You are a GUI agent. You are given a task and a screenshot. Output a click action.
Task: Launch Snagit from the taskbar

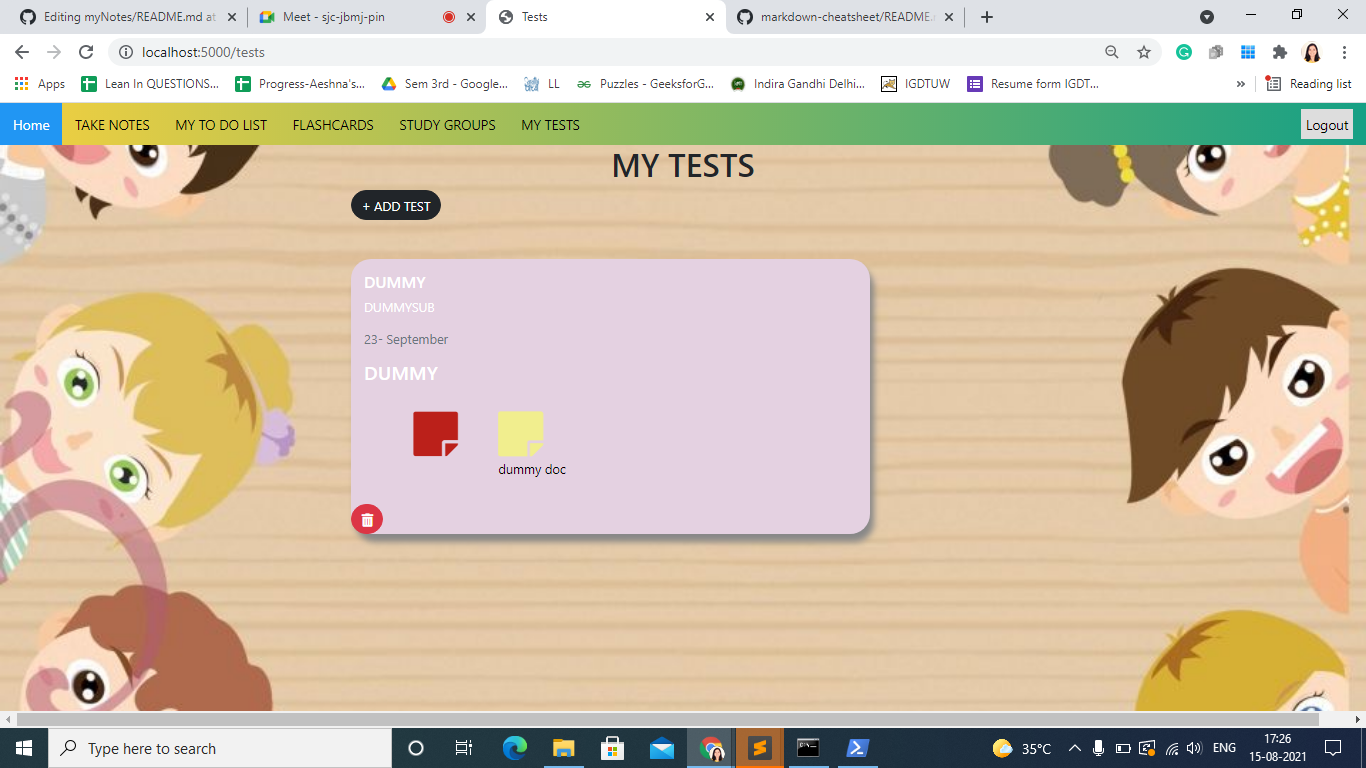click(760, 747)
